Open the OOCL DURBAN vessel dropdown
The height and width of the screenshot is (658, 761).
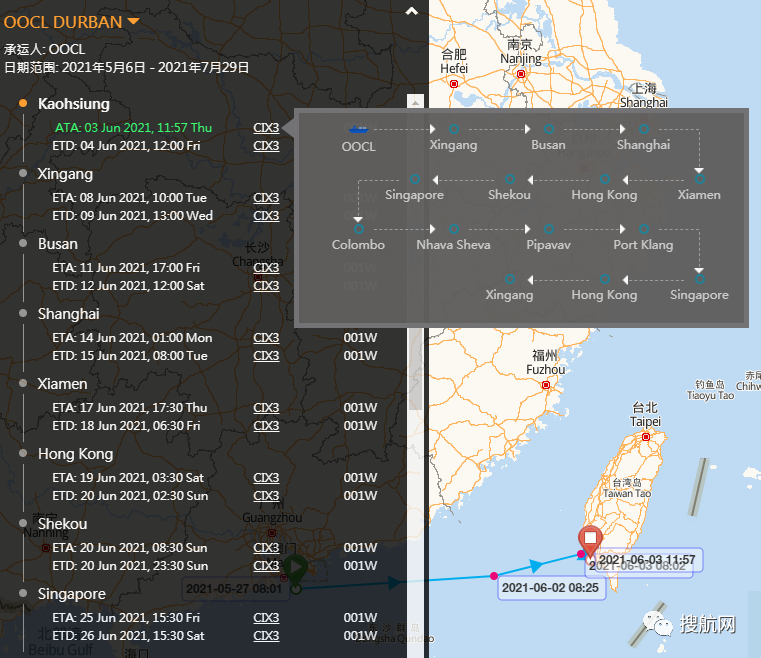tap(134, 22)
